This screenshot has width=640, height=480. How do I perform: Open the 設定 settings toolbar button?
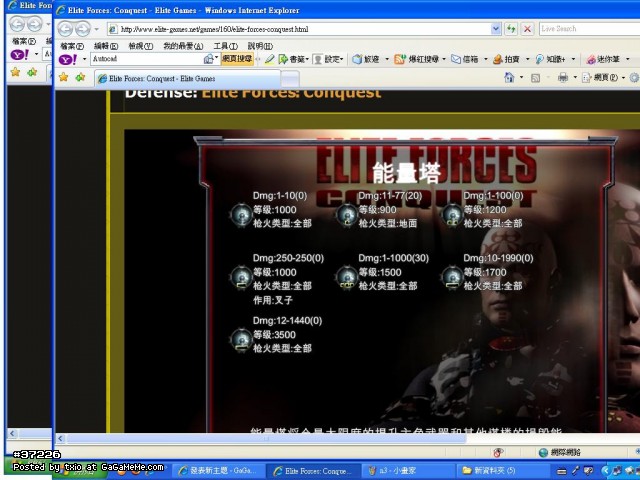[x=328, y=60]
